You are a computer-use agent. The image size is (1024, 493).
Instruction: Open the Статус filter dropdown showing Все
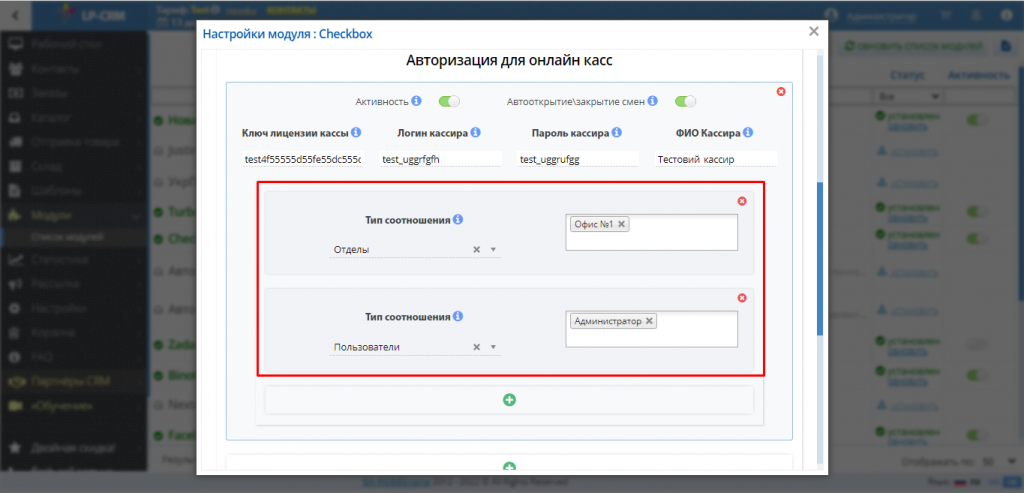coord(908,97)
